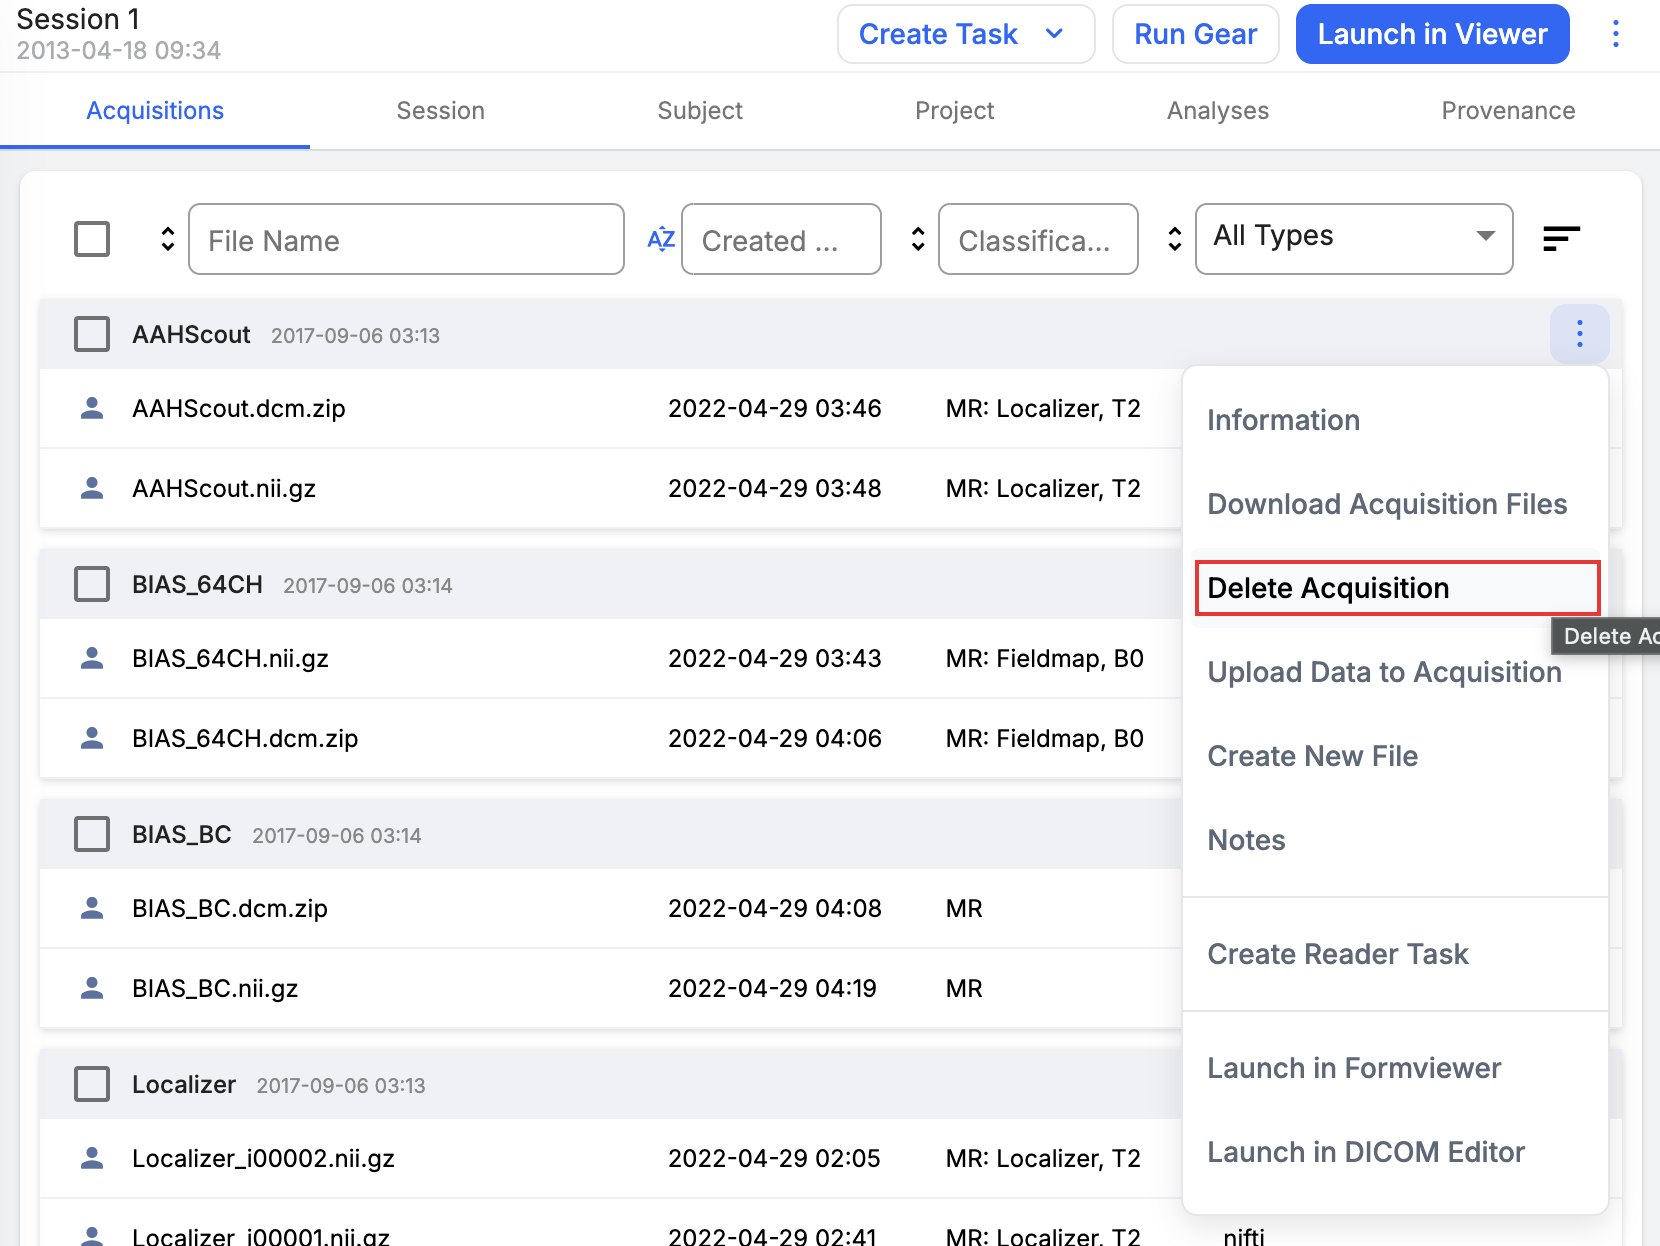Switch to the Subject tab

click(x=700, y=110)
